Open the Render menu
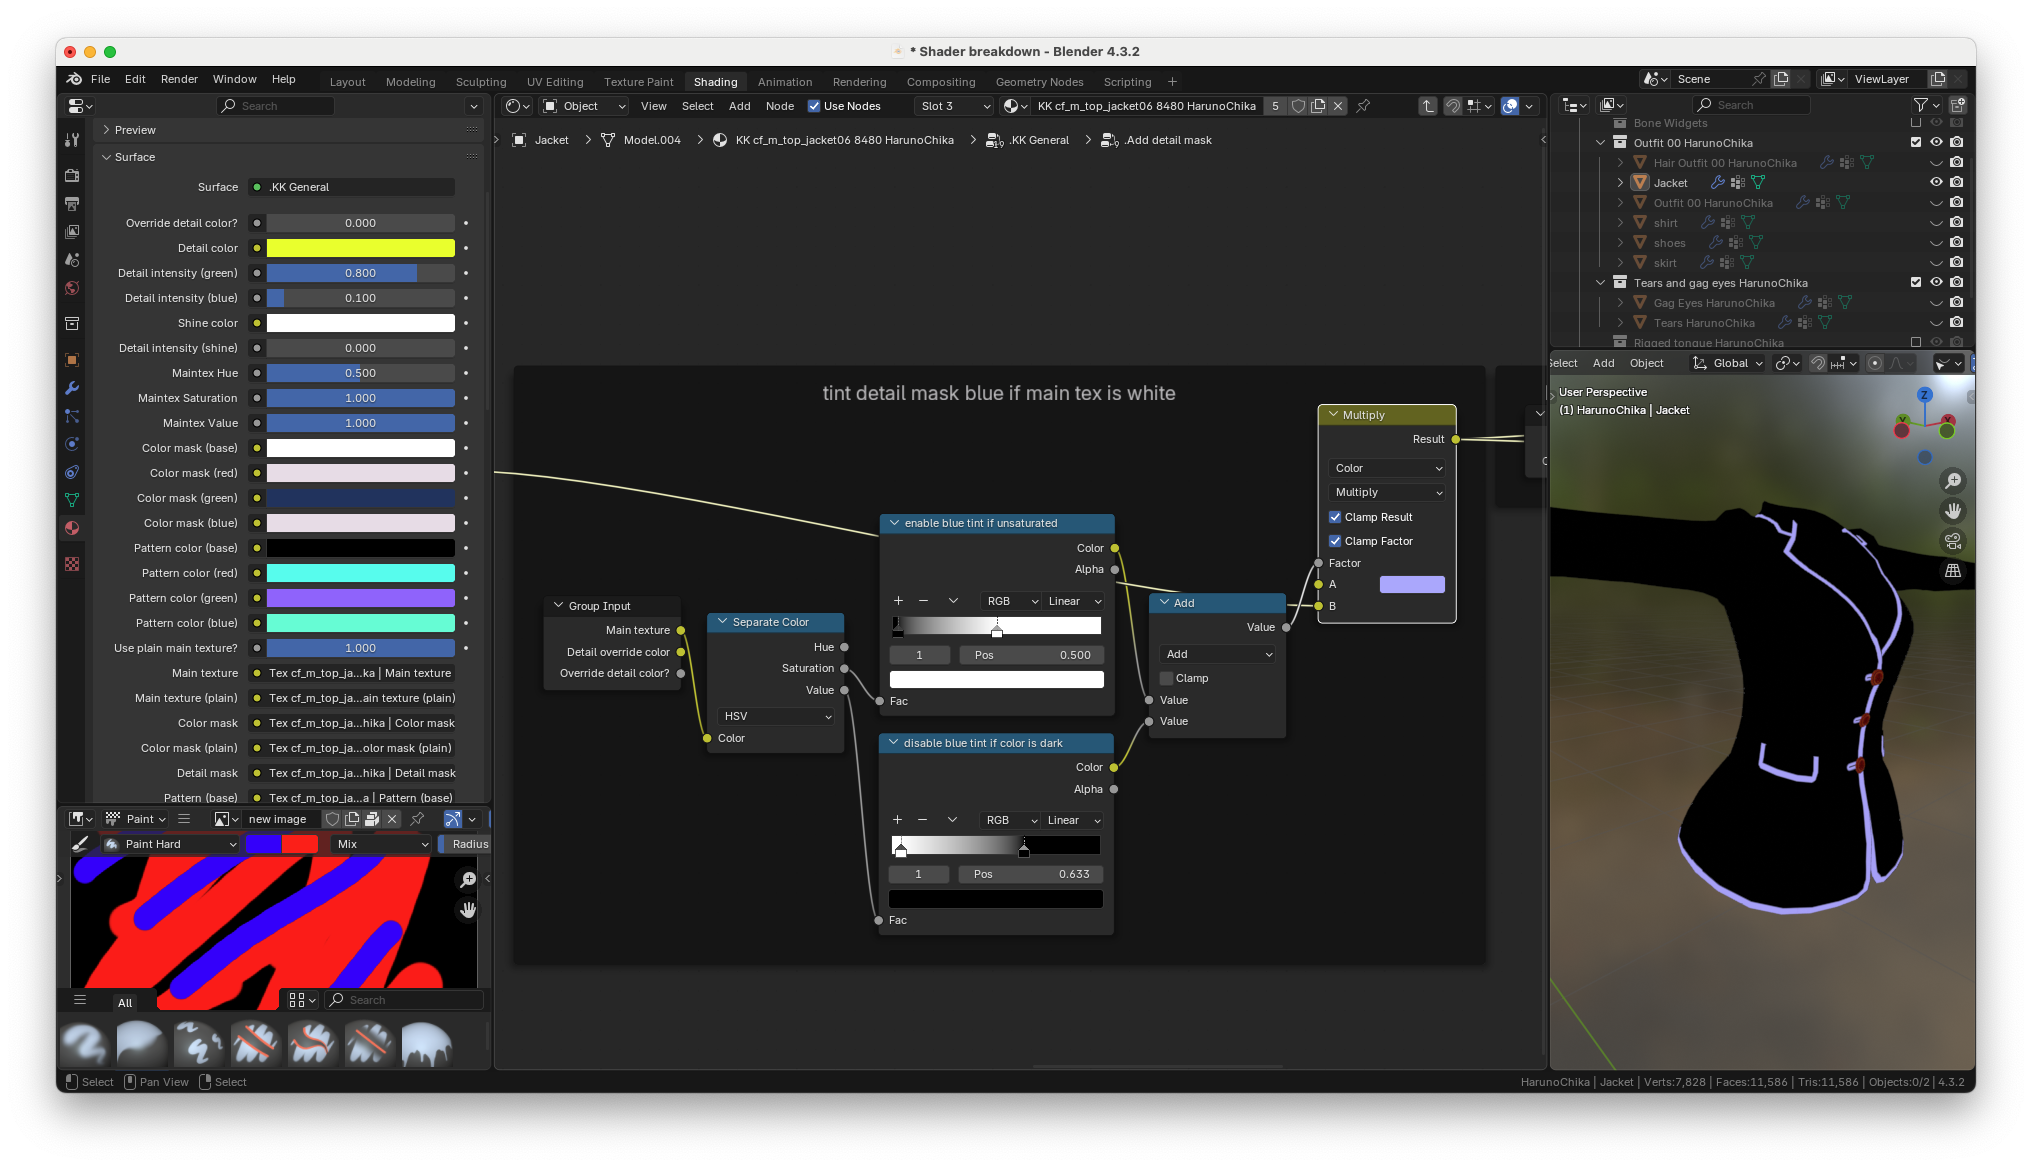 point(179,79)
